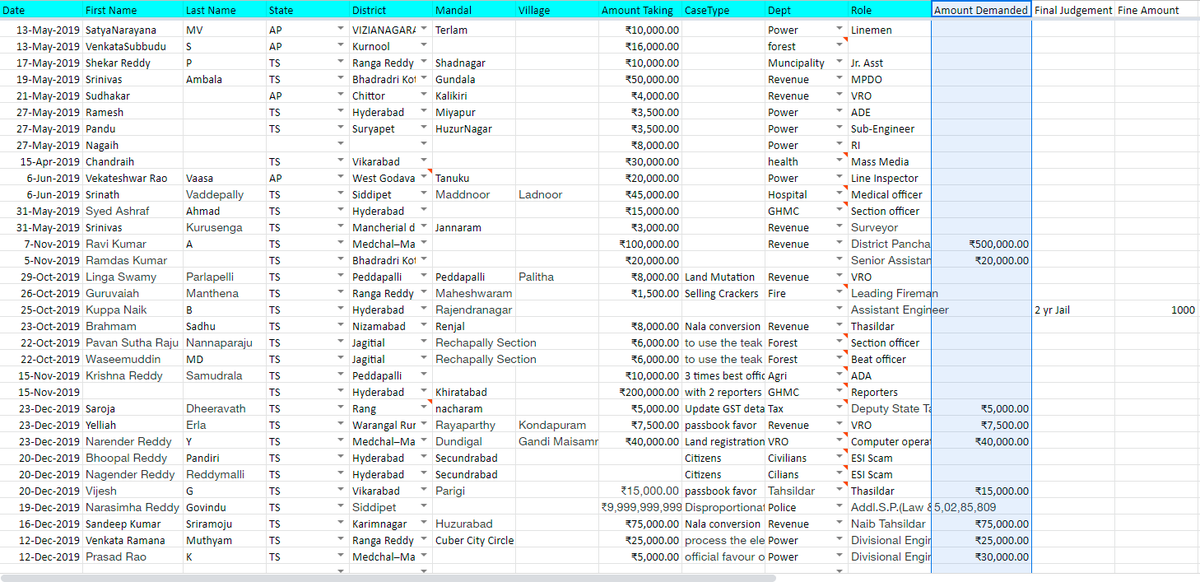Click the 'Naib Tahsildar' role cell
The image size is (1200, 582).
click(889, 524)
